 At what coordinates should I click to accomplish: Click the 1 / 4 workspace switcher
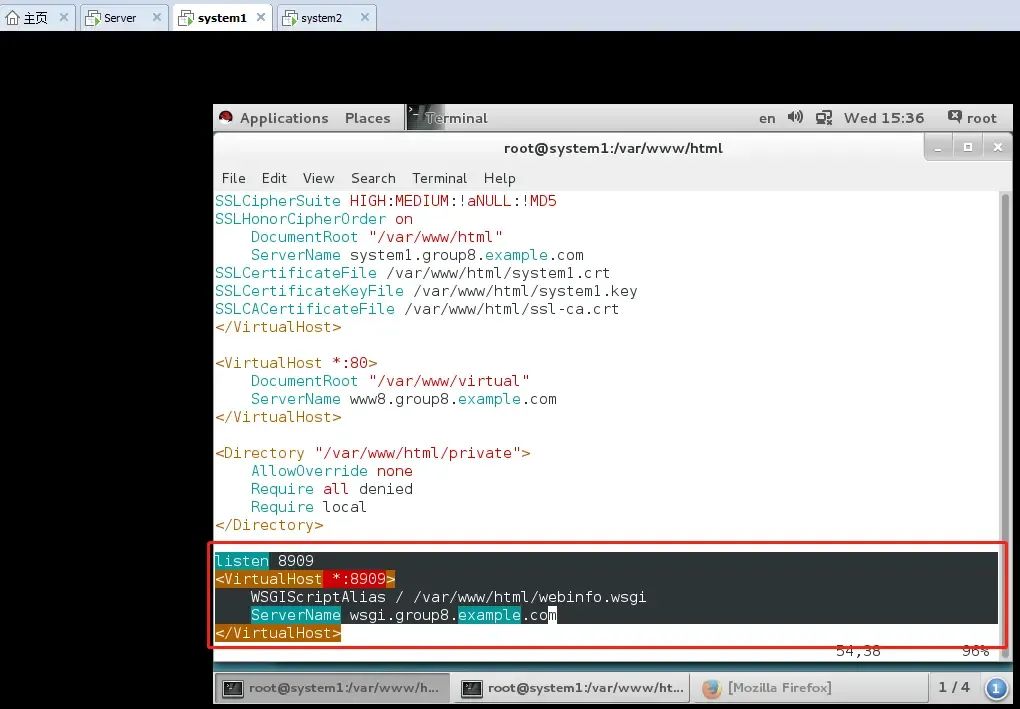click(x=954, y=688)
